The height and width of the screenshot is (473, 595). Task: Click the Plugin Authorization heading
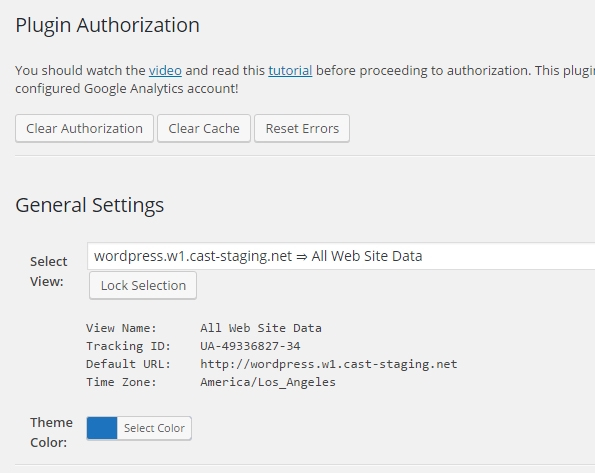[107, 25]
